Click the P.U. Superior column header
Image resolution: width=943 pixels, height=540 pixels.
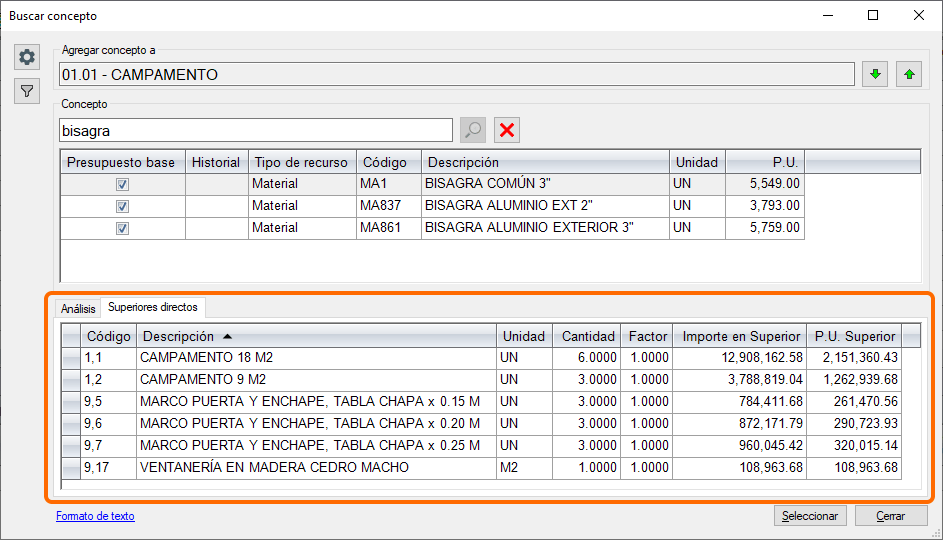click(x=855, y=336)
